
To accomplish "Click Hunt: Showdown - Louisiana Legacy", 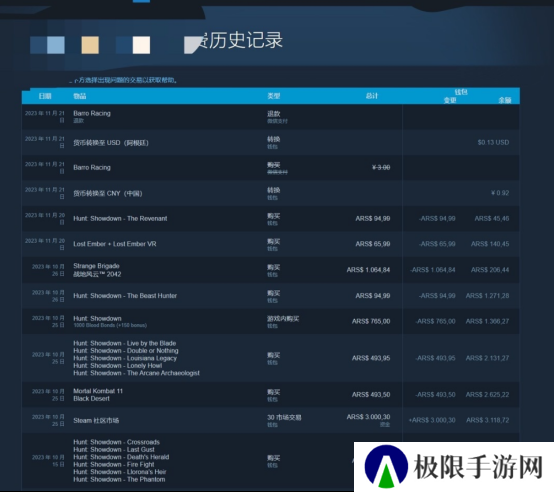I will point(125,358).
